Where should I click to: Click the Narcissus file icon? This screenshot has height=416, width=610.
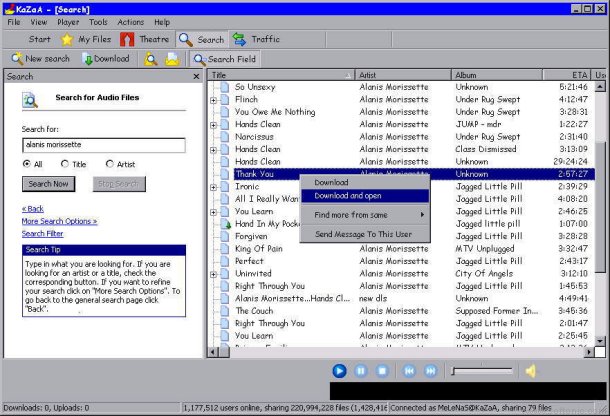point(224,137)
